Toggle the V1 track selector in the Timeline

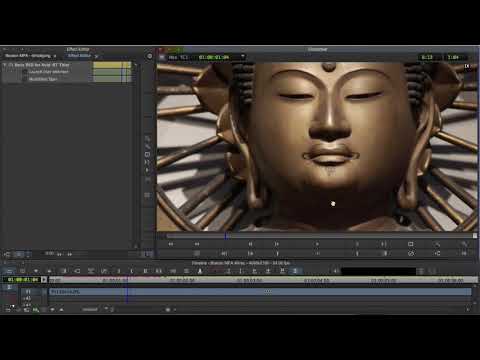pos(28,292)
